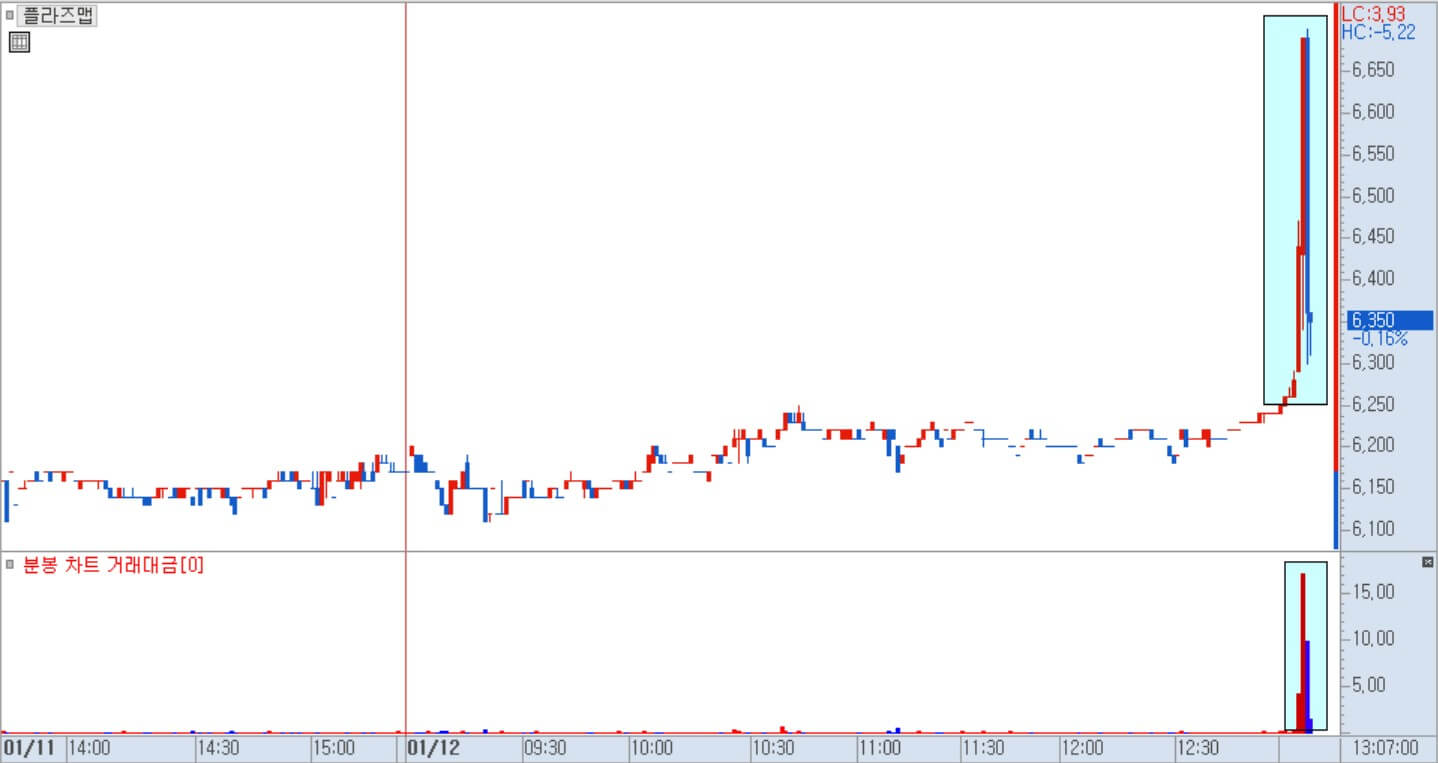1438x763 pixels.
Task: Click the 6,100 price axis value
Action: click(1374, 529)
